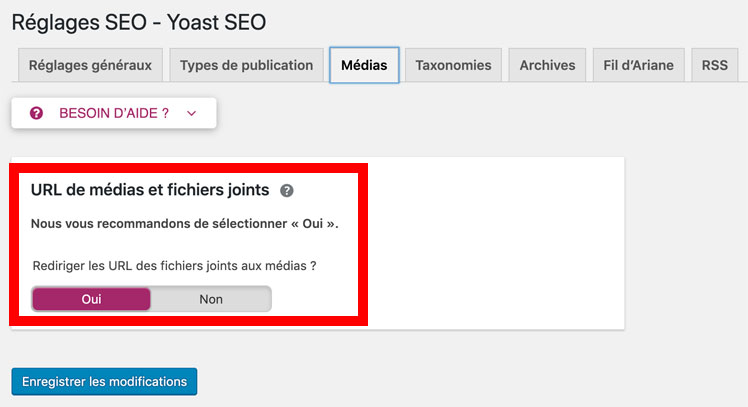
Task: Open help icon next to URL de médias heading
Action: pos(287,190)
